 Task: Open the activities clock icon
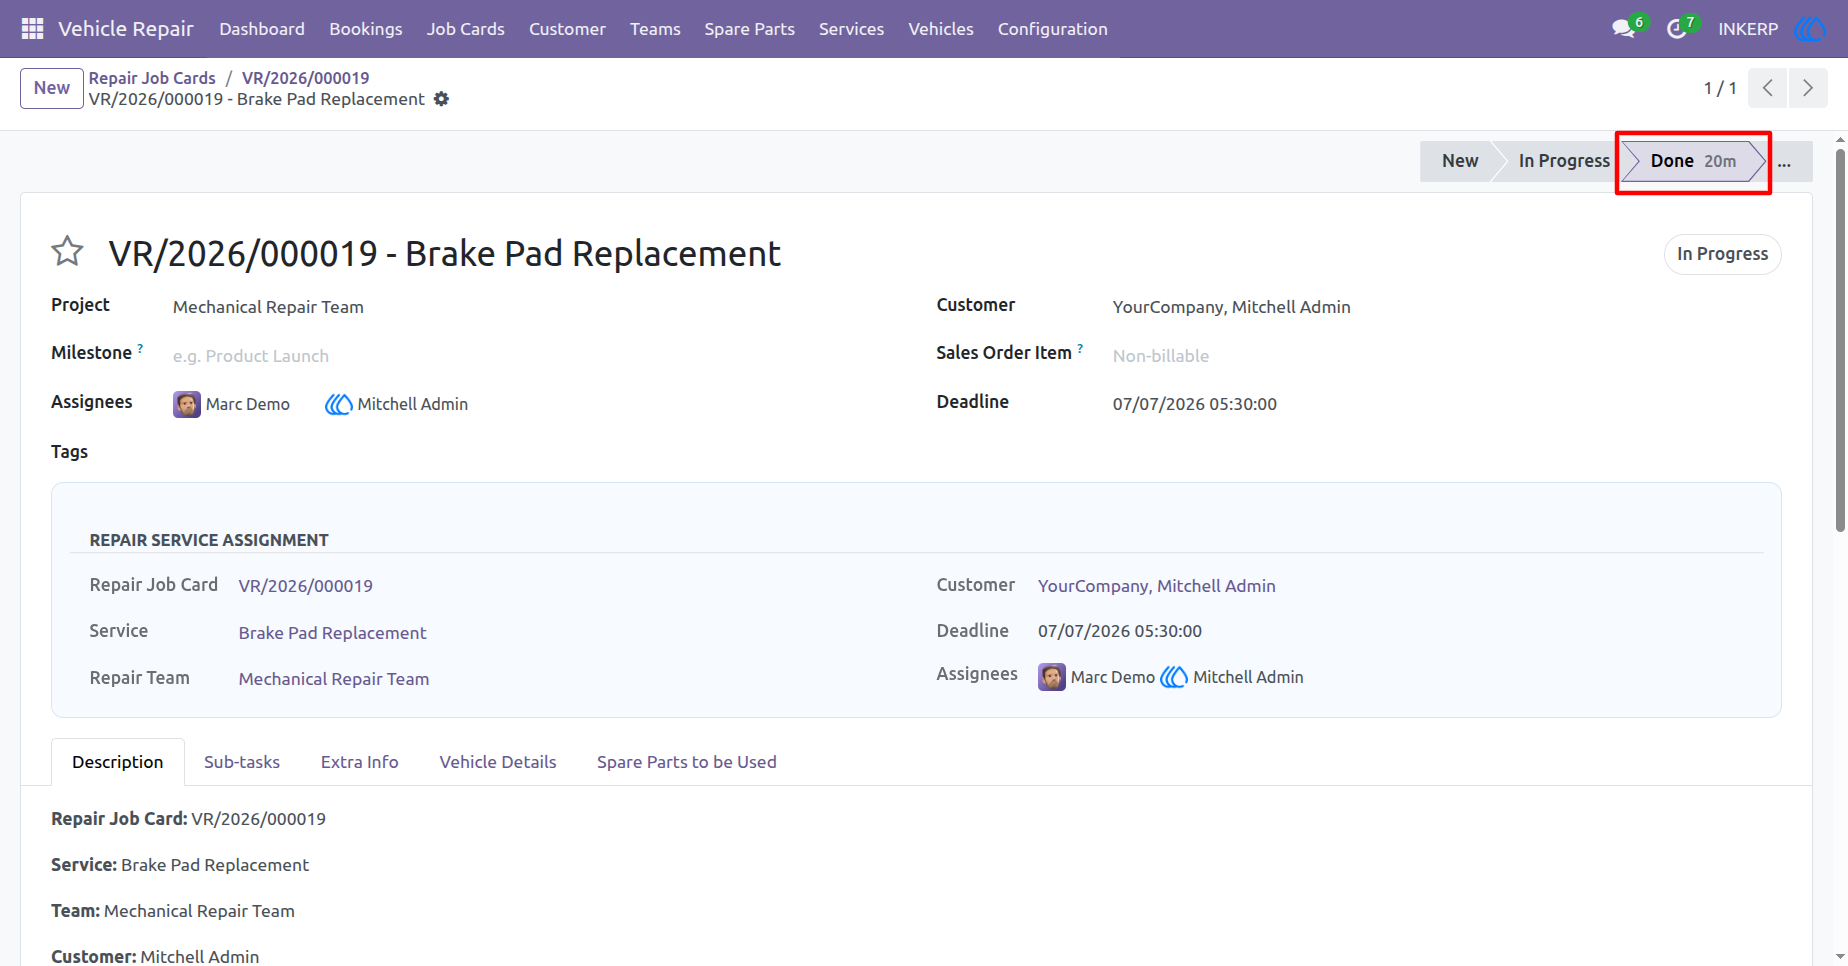1677,29
